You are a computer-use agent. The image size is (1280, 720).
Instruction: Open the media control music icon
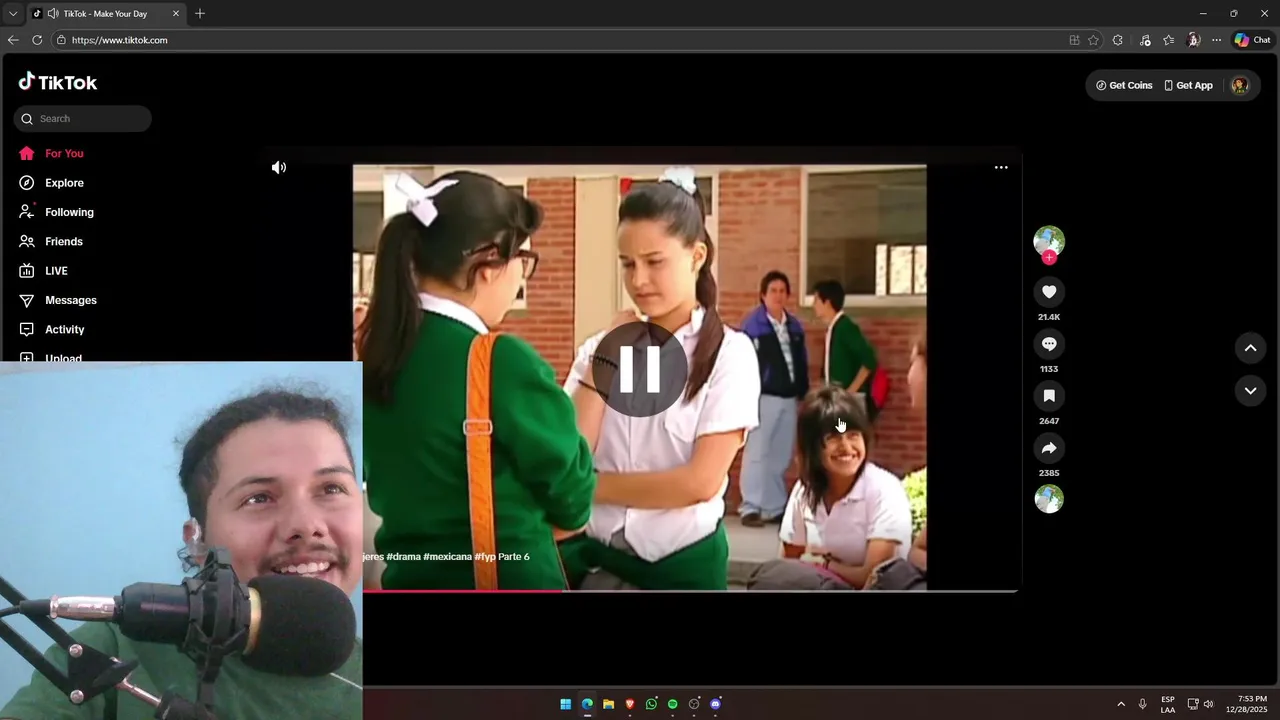click(1145, 40)
